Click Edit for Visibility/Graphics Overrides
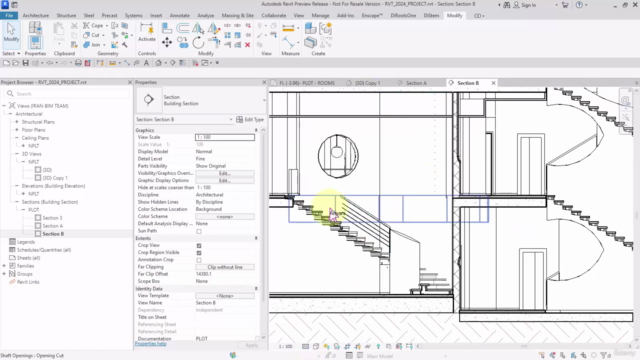The width and height of the screenshot is (640, 360). (x=225, y=173)
